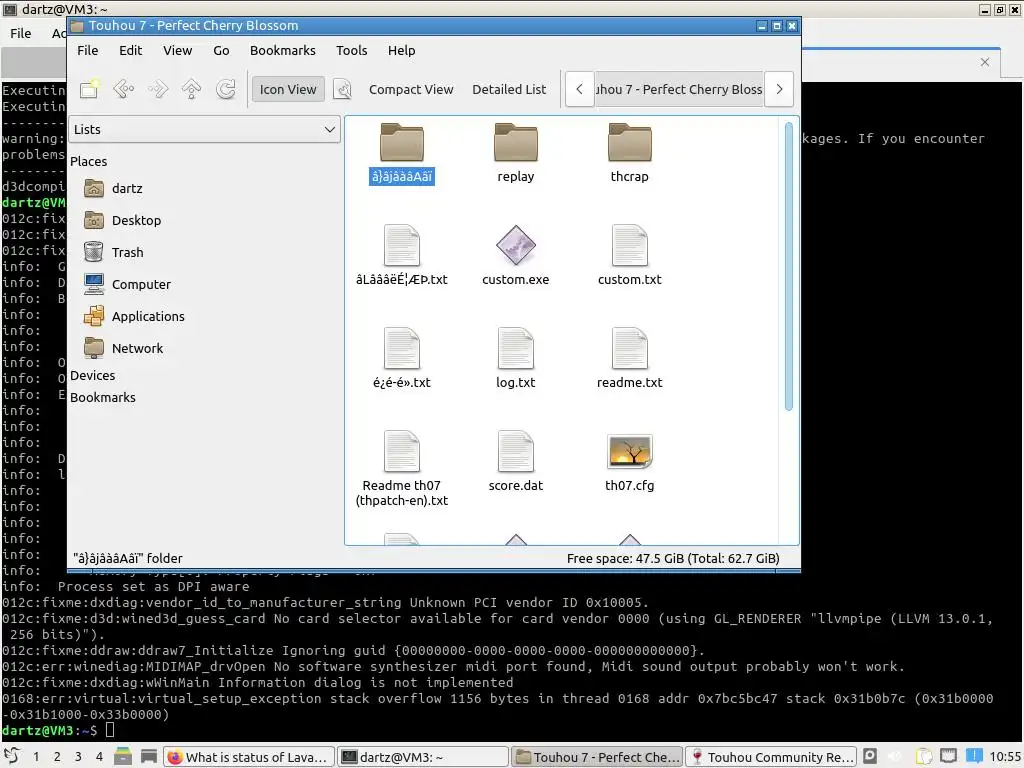The height and width of the screenshot is (768, 1024).
Task: Switch to Touhou 7 file manager taskbar button
Action: tap(597, 757)
